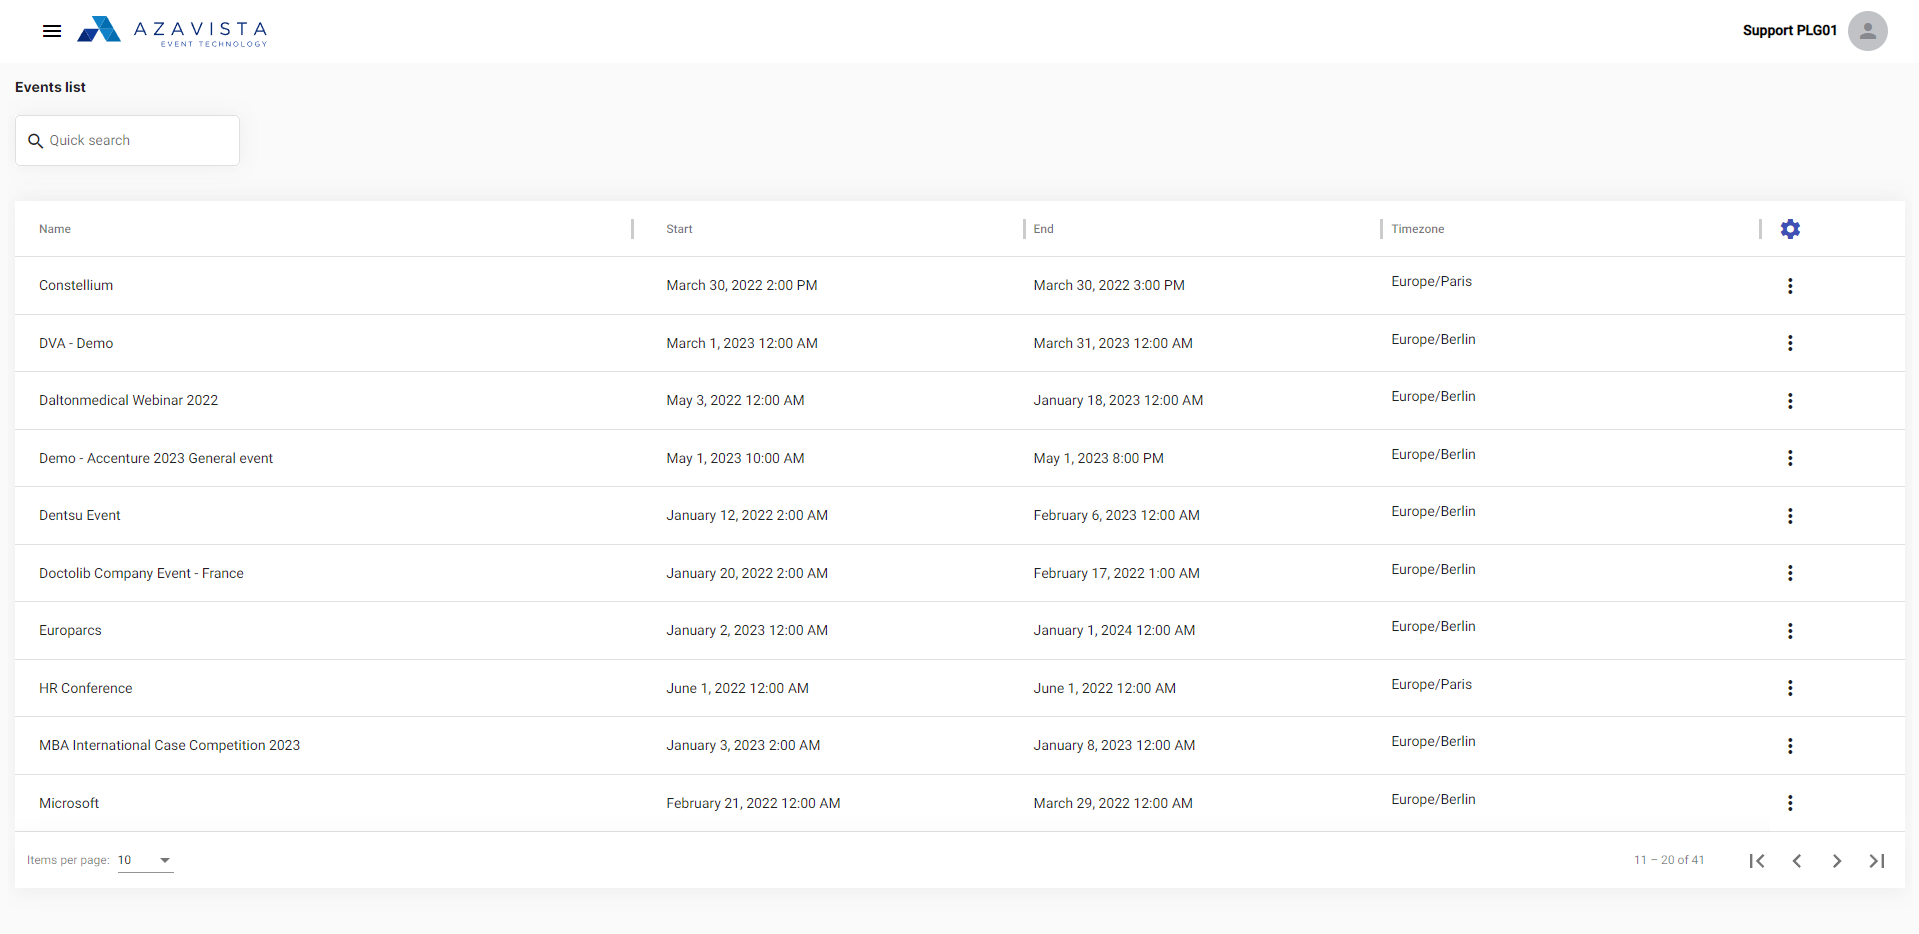Viewport: 1919px width, 934px height.
Task: Click the 11 – 20 of 41 range label
Action: click(x=1669, y=860)
